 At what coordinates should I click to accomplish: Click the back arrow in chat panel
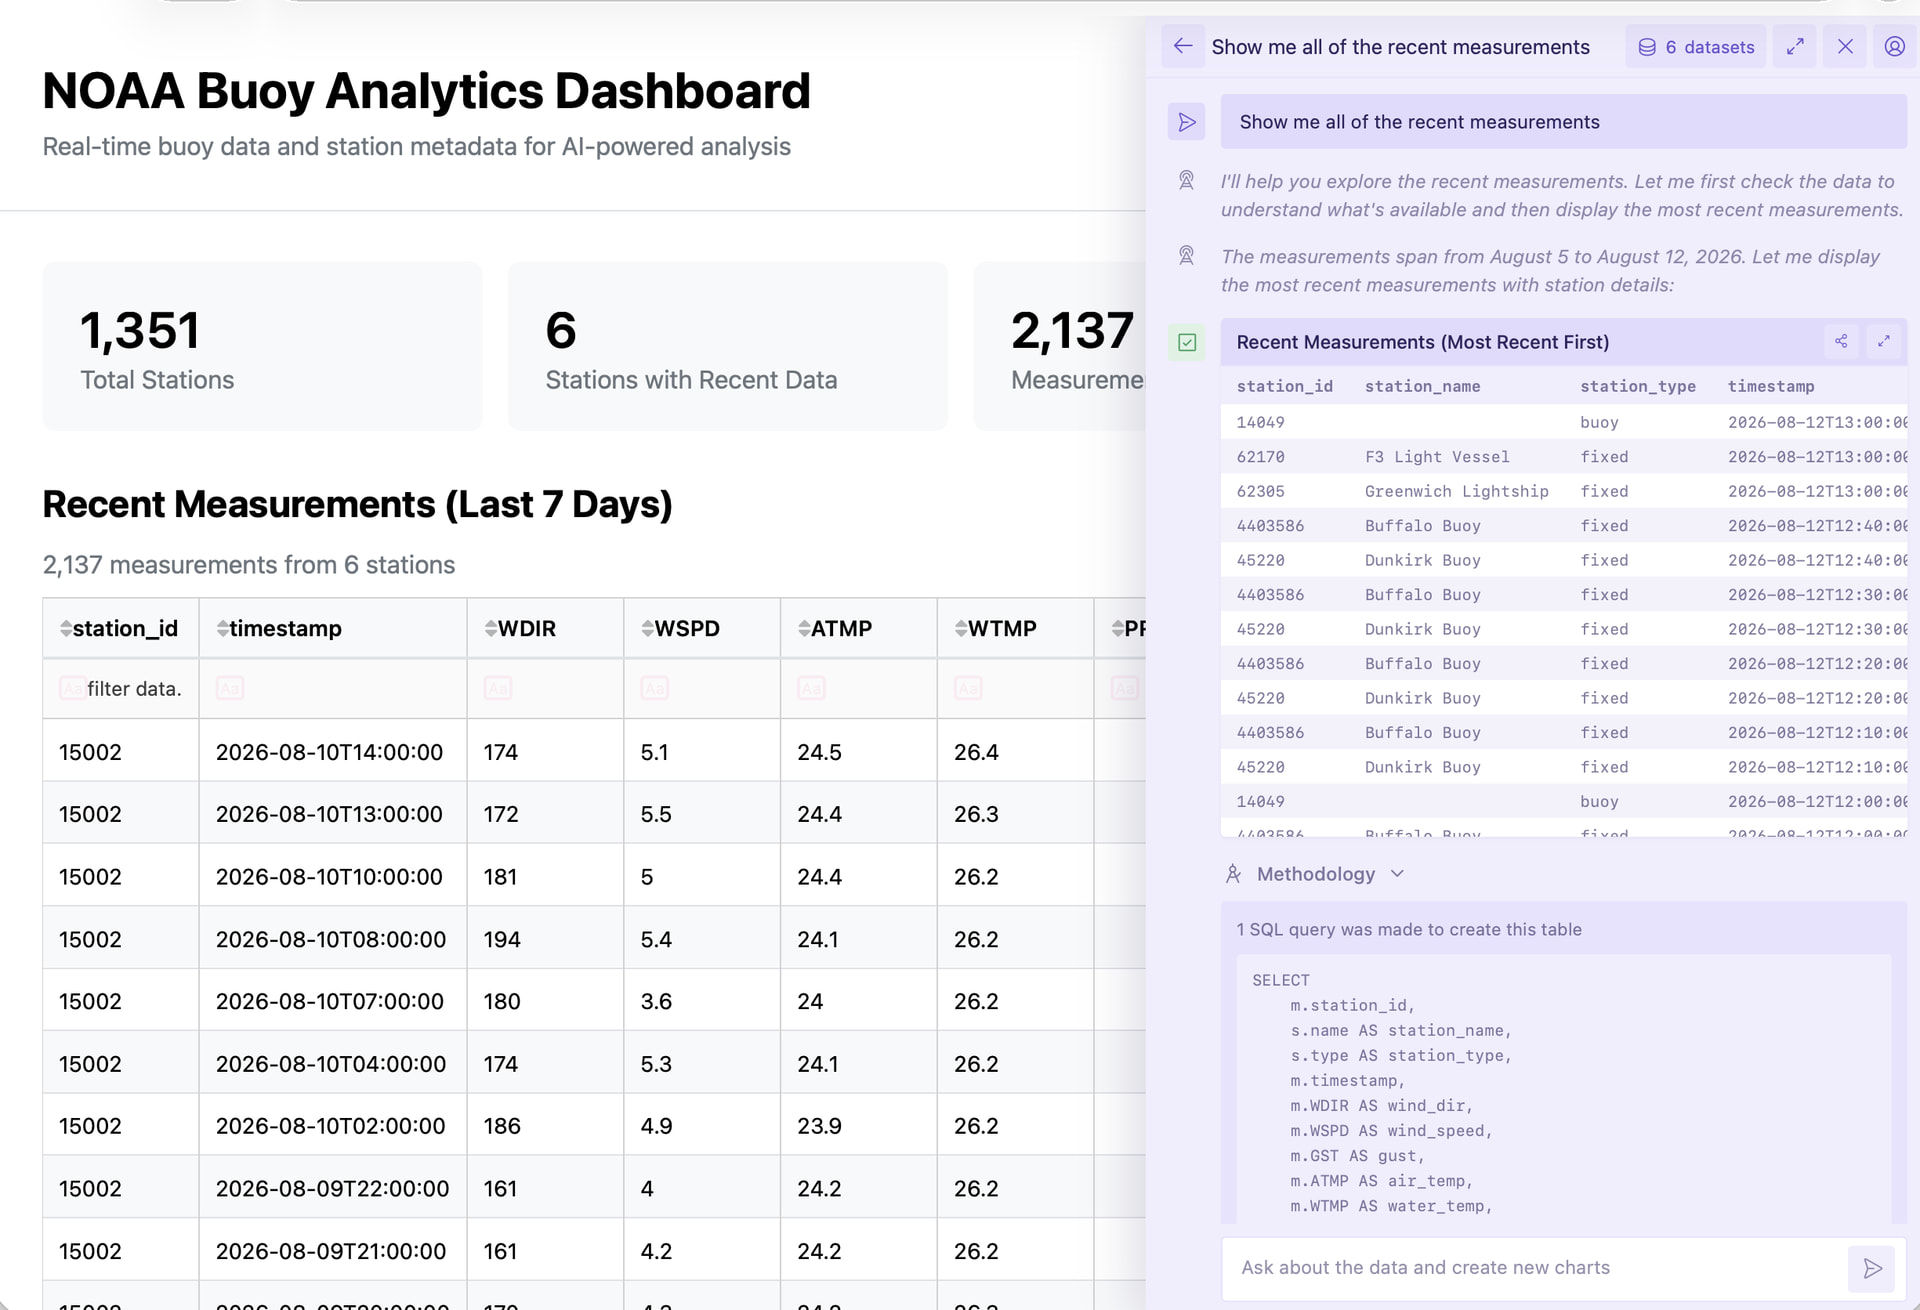pyautogui.click(x=1183, y=46)
